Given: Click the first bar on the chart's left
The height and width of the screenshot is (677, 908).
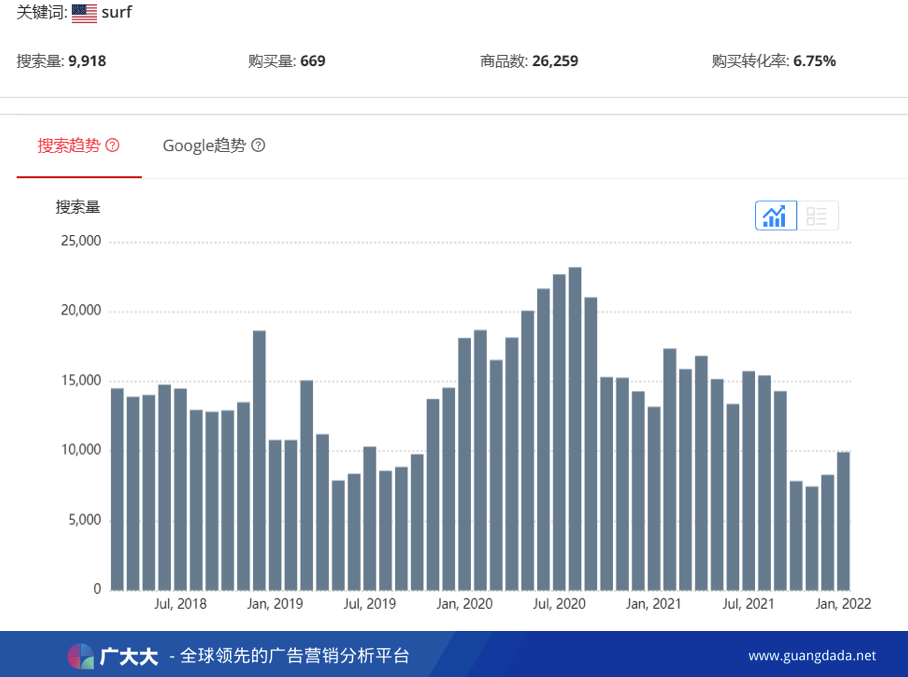Looking at the screenshot, I should 117,488.
